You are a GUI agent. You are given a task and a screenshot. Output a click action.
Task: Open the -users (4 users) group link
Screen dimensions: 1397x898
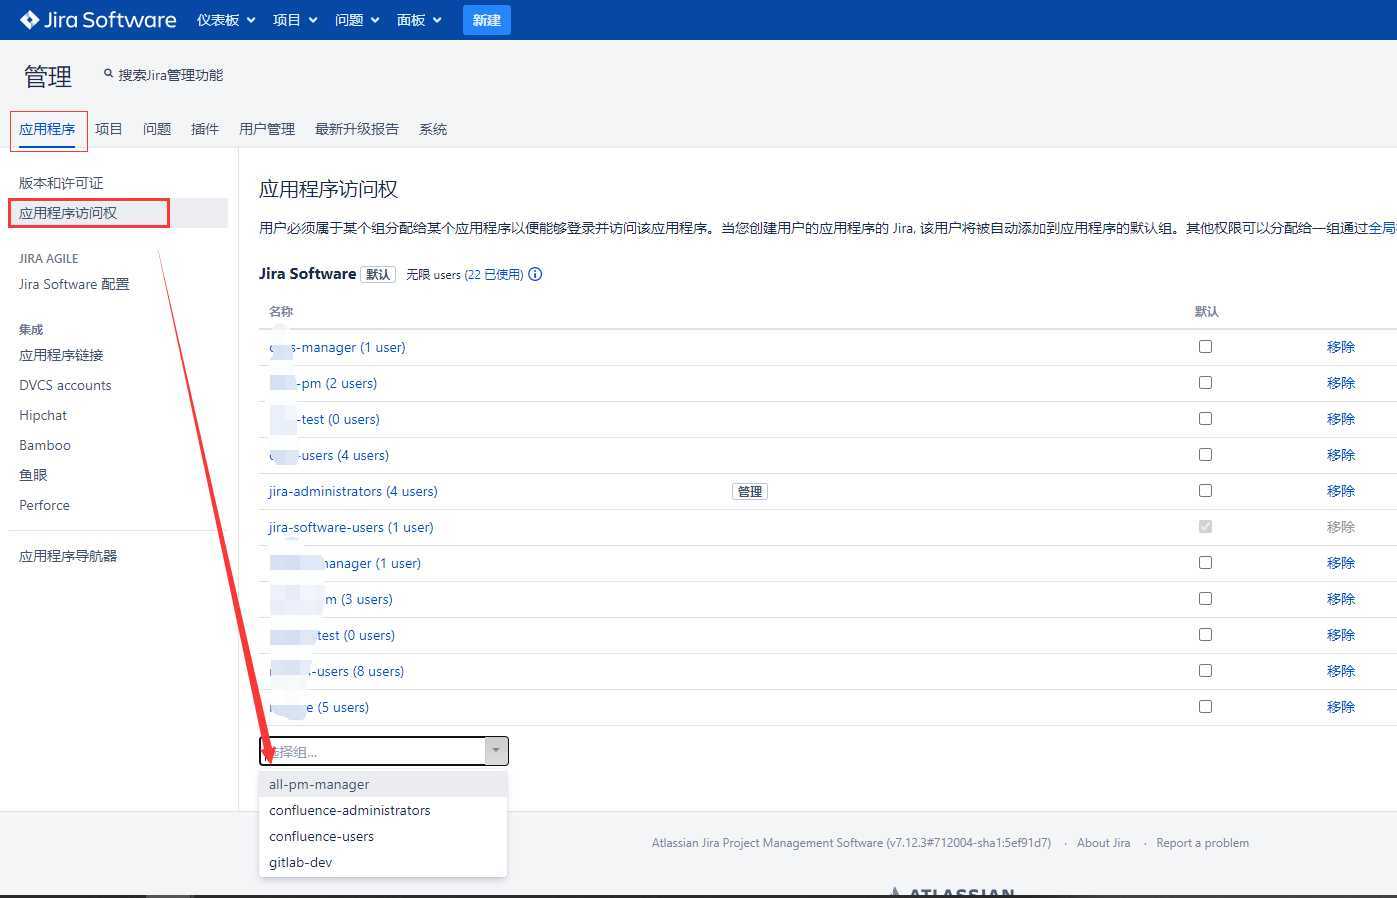tap(329, 455)
